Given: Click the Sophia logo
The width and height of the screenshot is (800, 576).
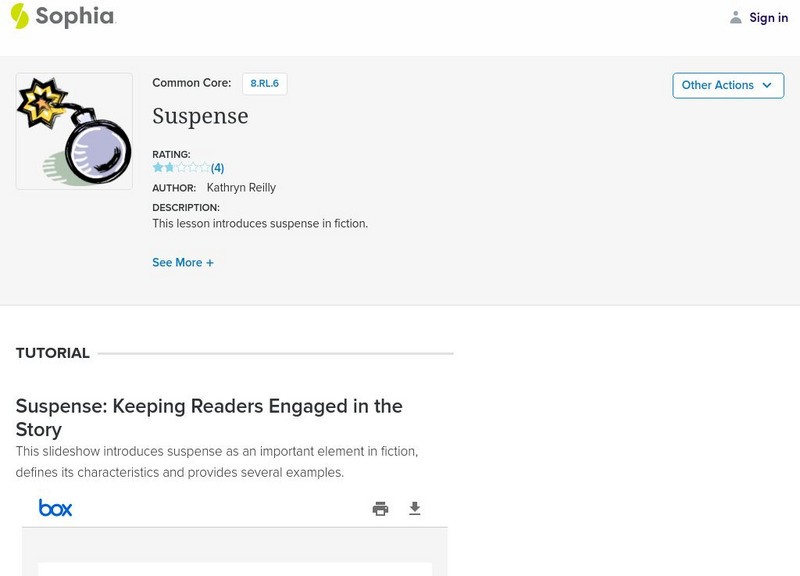Looking at the screenshot, I should pos(62,16).
